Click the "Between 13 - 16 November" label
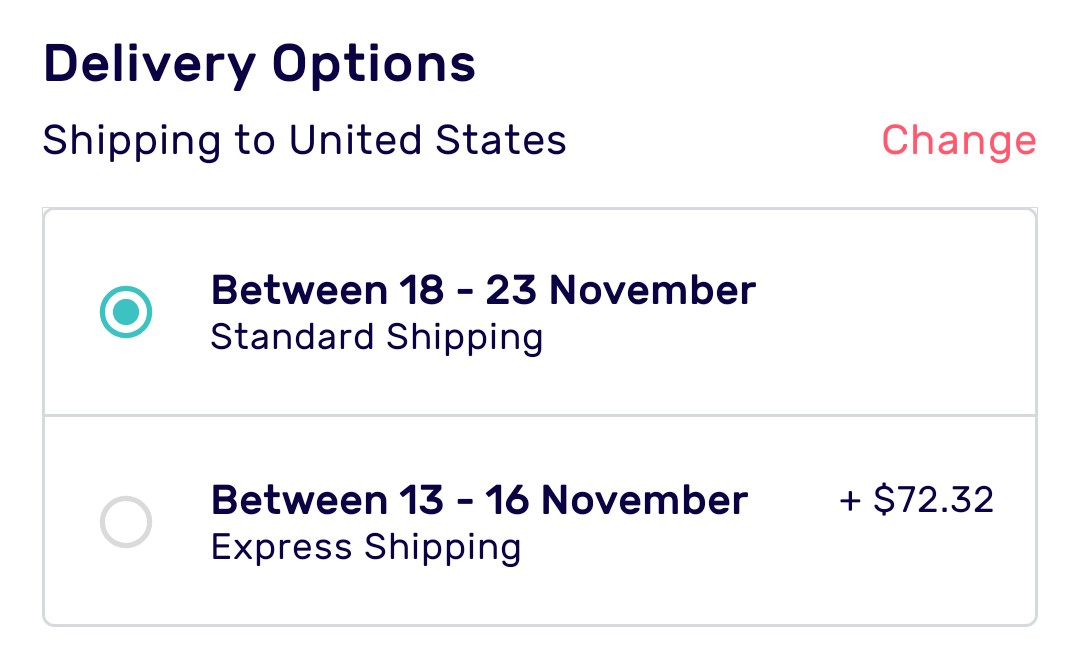The width and height of the screenshot is (1080, 667). [479, 500]
